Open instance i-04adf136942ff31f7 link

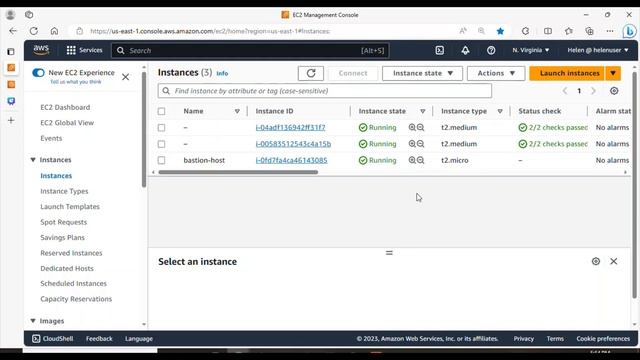tap(290, 127)
